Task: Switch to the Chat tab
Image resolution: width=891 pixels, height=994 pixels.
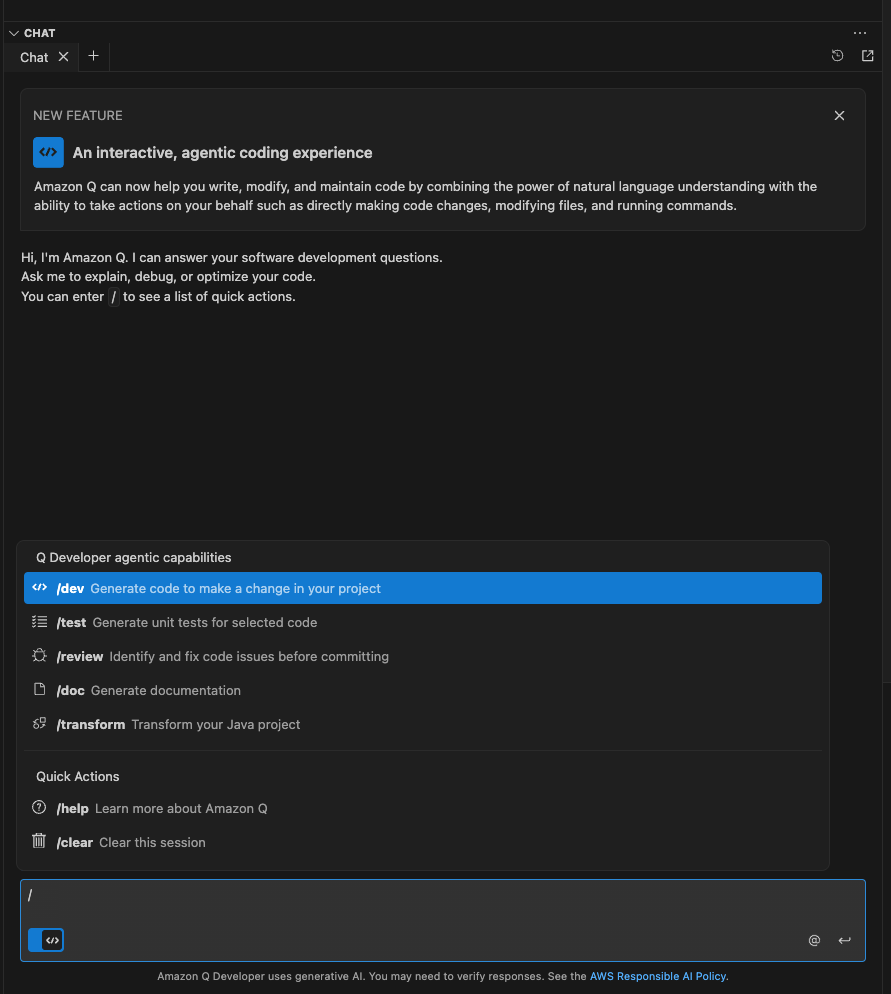Action: click(x=34, y=57)
